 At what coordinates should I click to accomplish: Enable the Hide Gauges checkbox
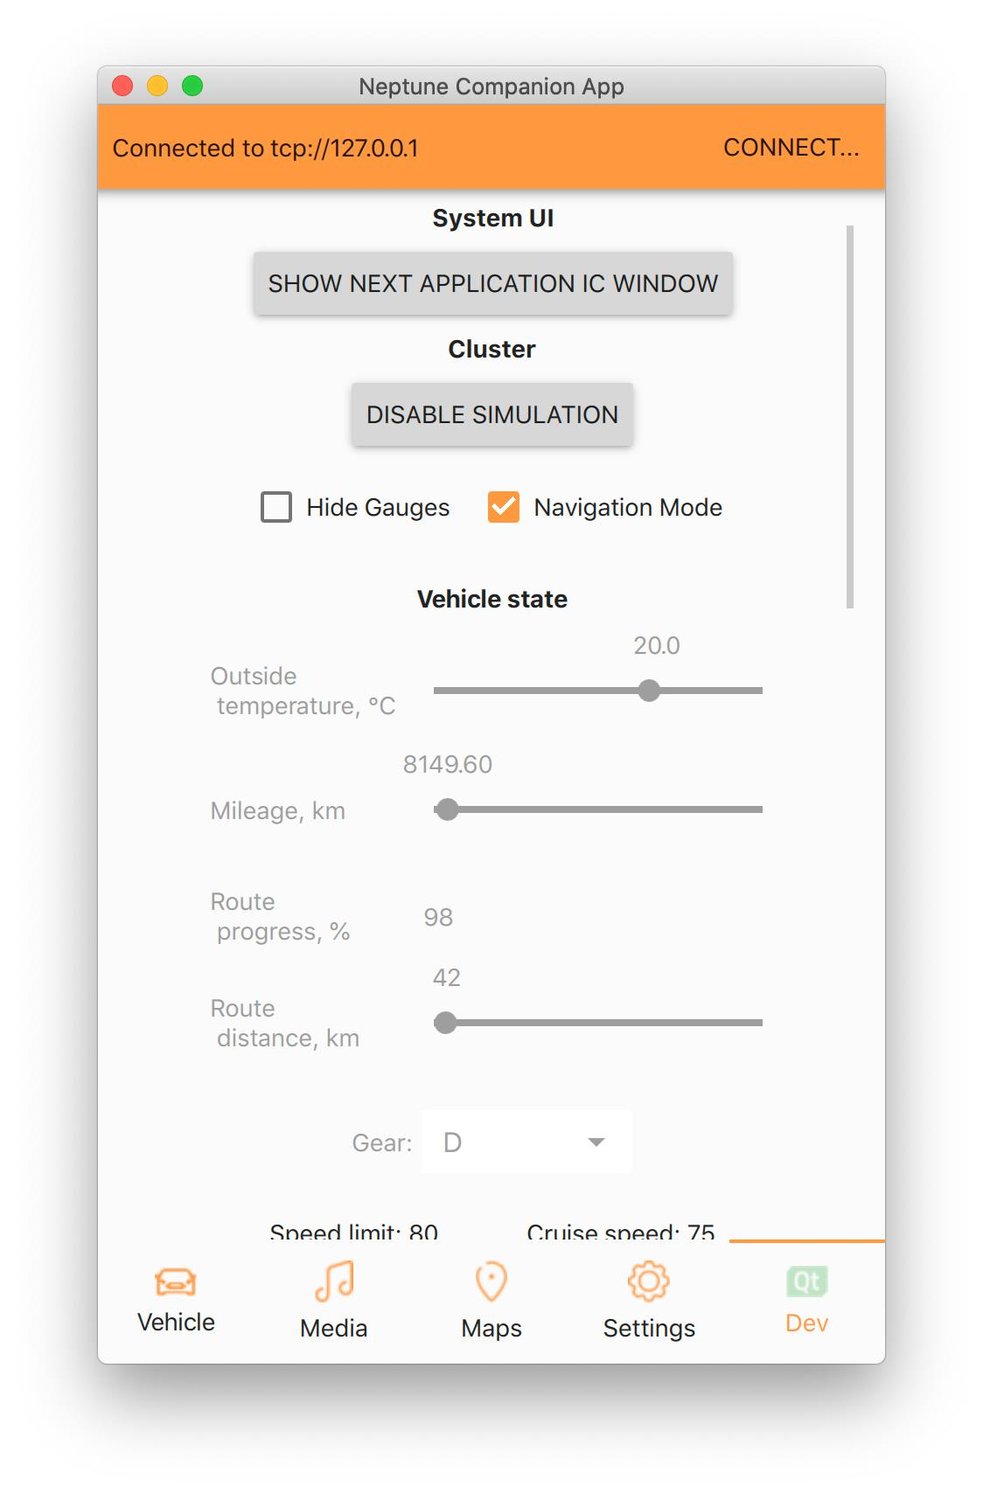click(x=276, y=507)
